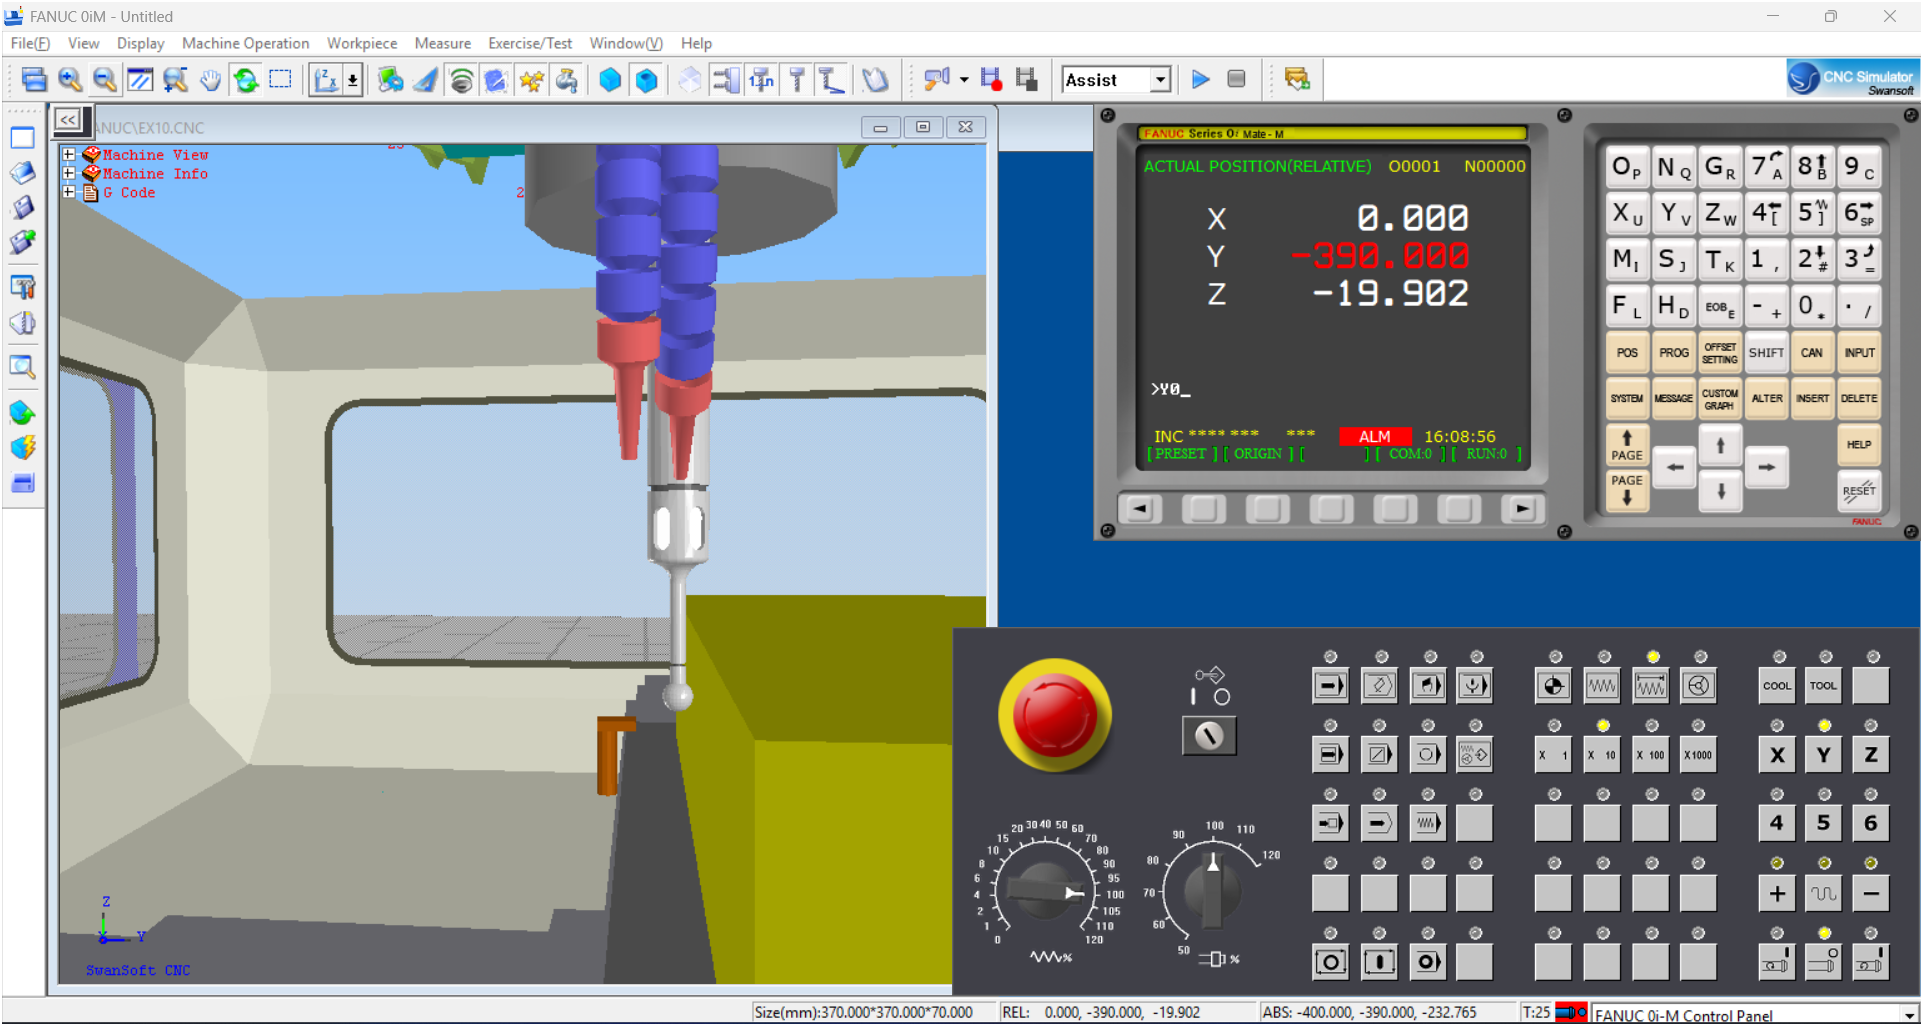
Task: Click the jog plus direction button
Action: (1777, 893)
